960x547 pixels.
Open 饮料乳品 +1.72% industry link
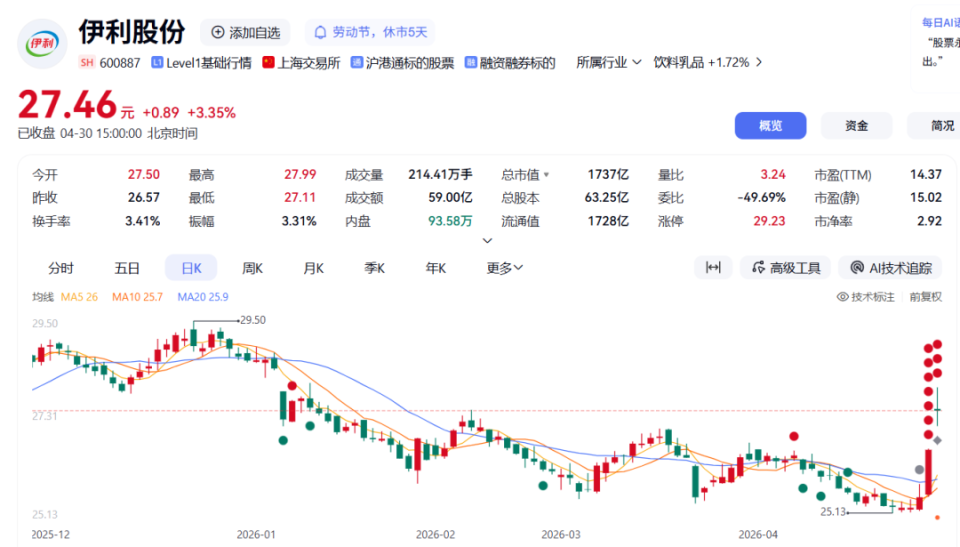click(x=701, y=62)
